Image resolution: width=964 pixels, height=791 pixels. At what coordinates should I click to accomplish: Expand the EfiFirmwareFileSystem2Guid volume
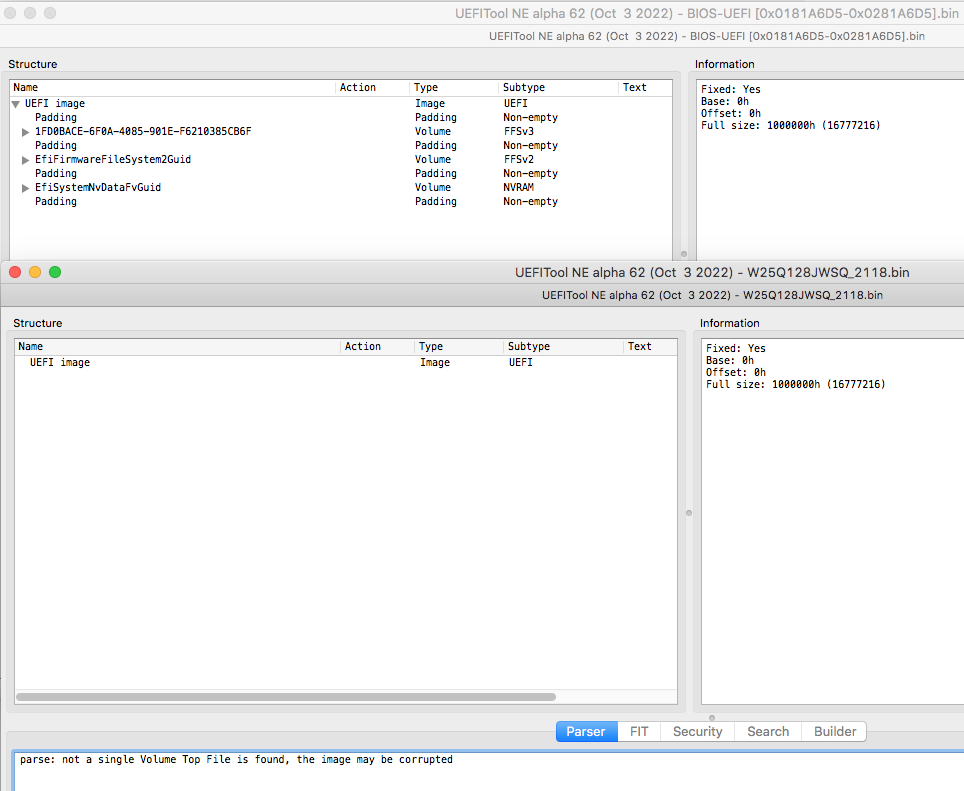(25, 160)
